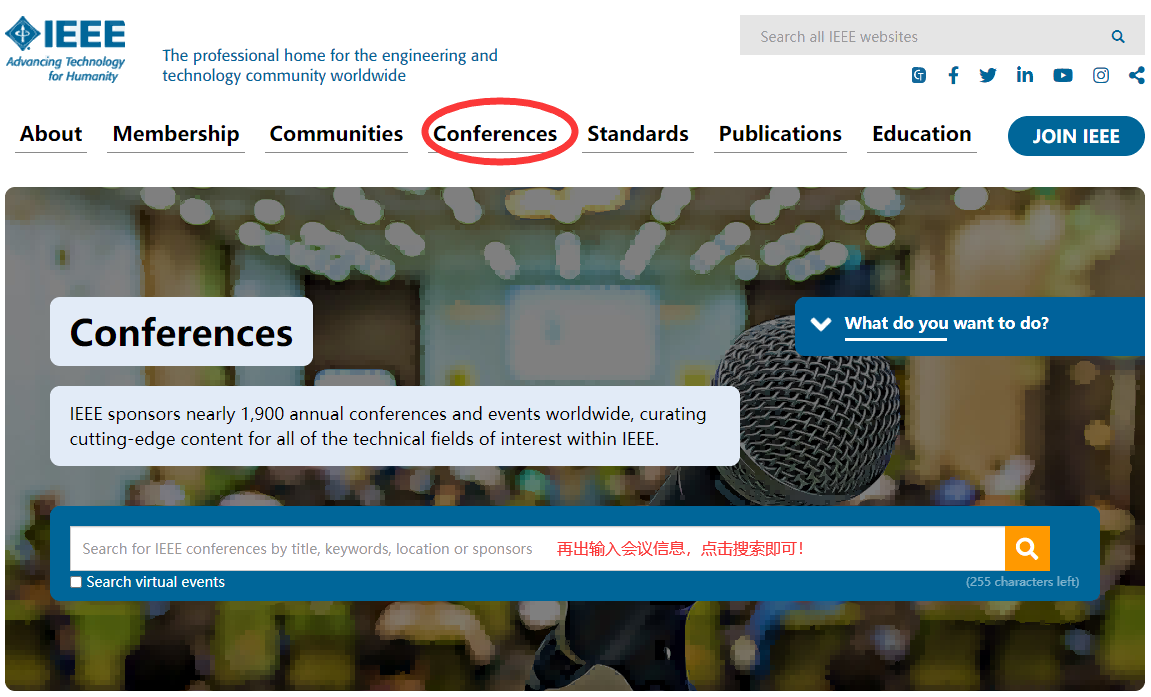Open the About menu
The height and width of the screenshot is (697, 1151).
tap(51, 134)
